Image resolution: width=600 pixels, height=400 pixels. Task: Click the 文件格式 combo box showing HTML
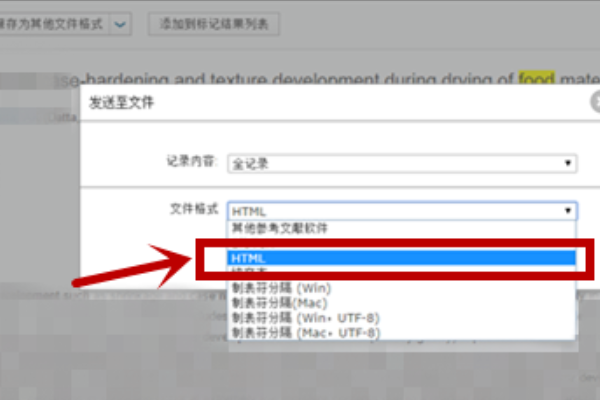402,211
